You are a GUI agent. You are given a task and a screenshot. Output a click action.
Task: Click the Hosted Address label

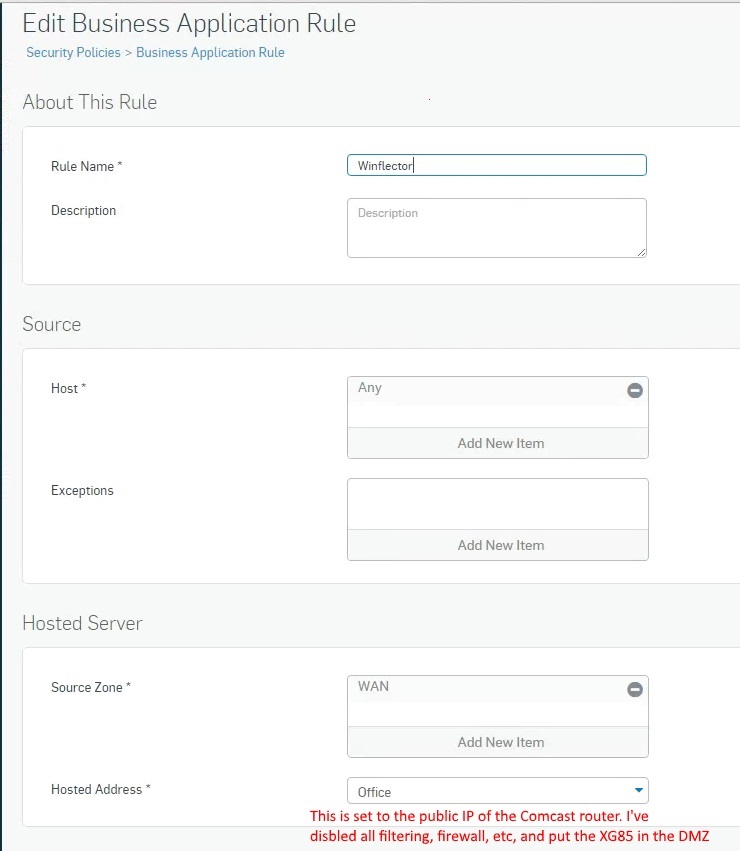pos(100,789)
